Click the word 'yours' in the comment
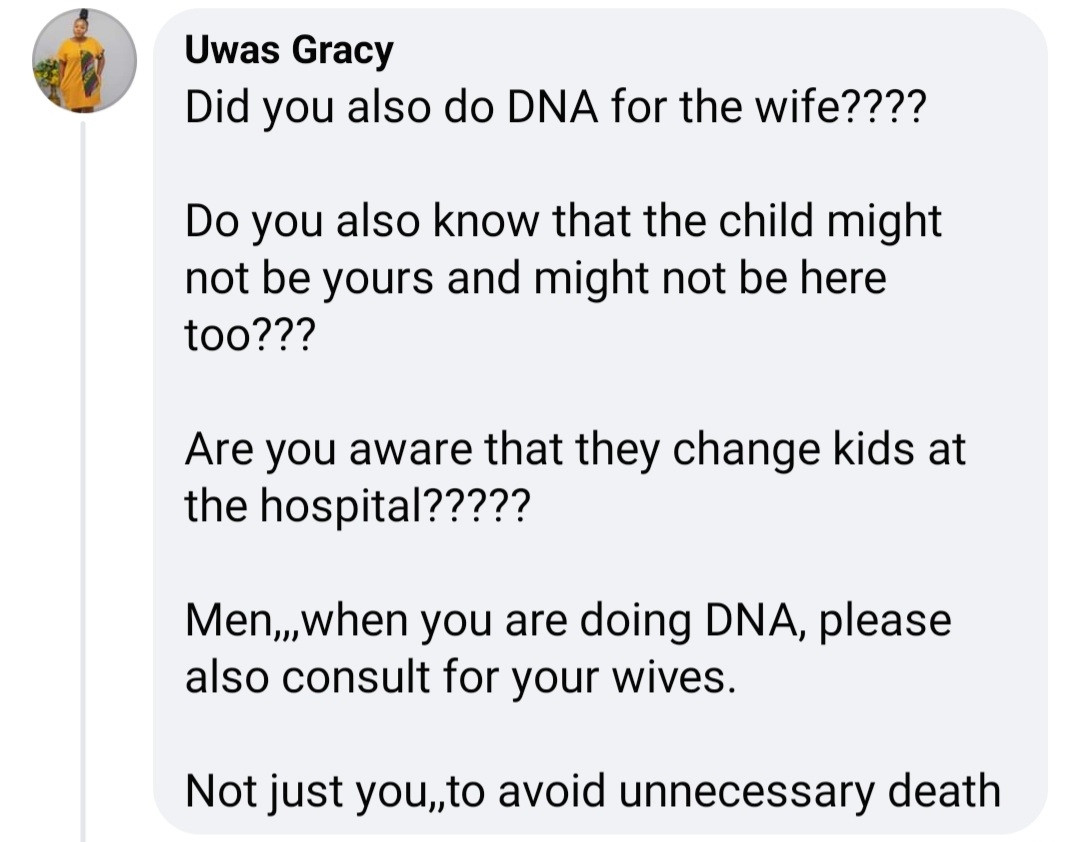The width and height of the screenshot is (1080, 842). pyautogui.click(x=383, y=279)
